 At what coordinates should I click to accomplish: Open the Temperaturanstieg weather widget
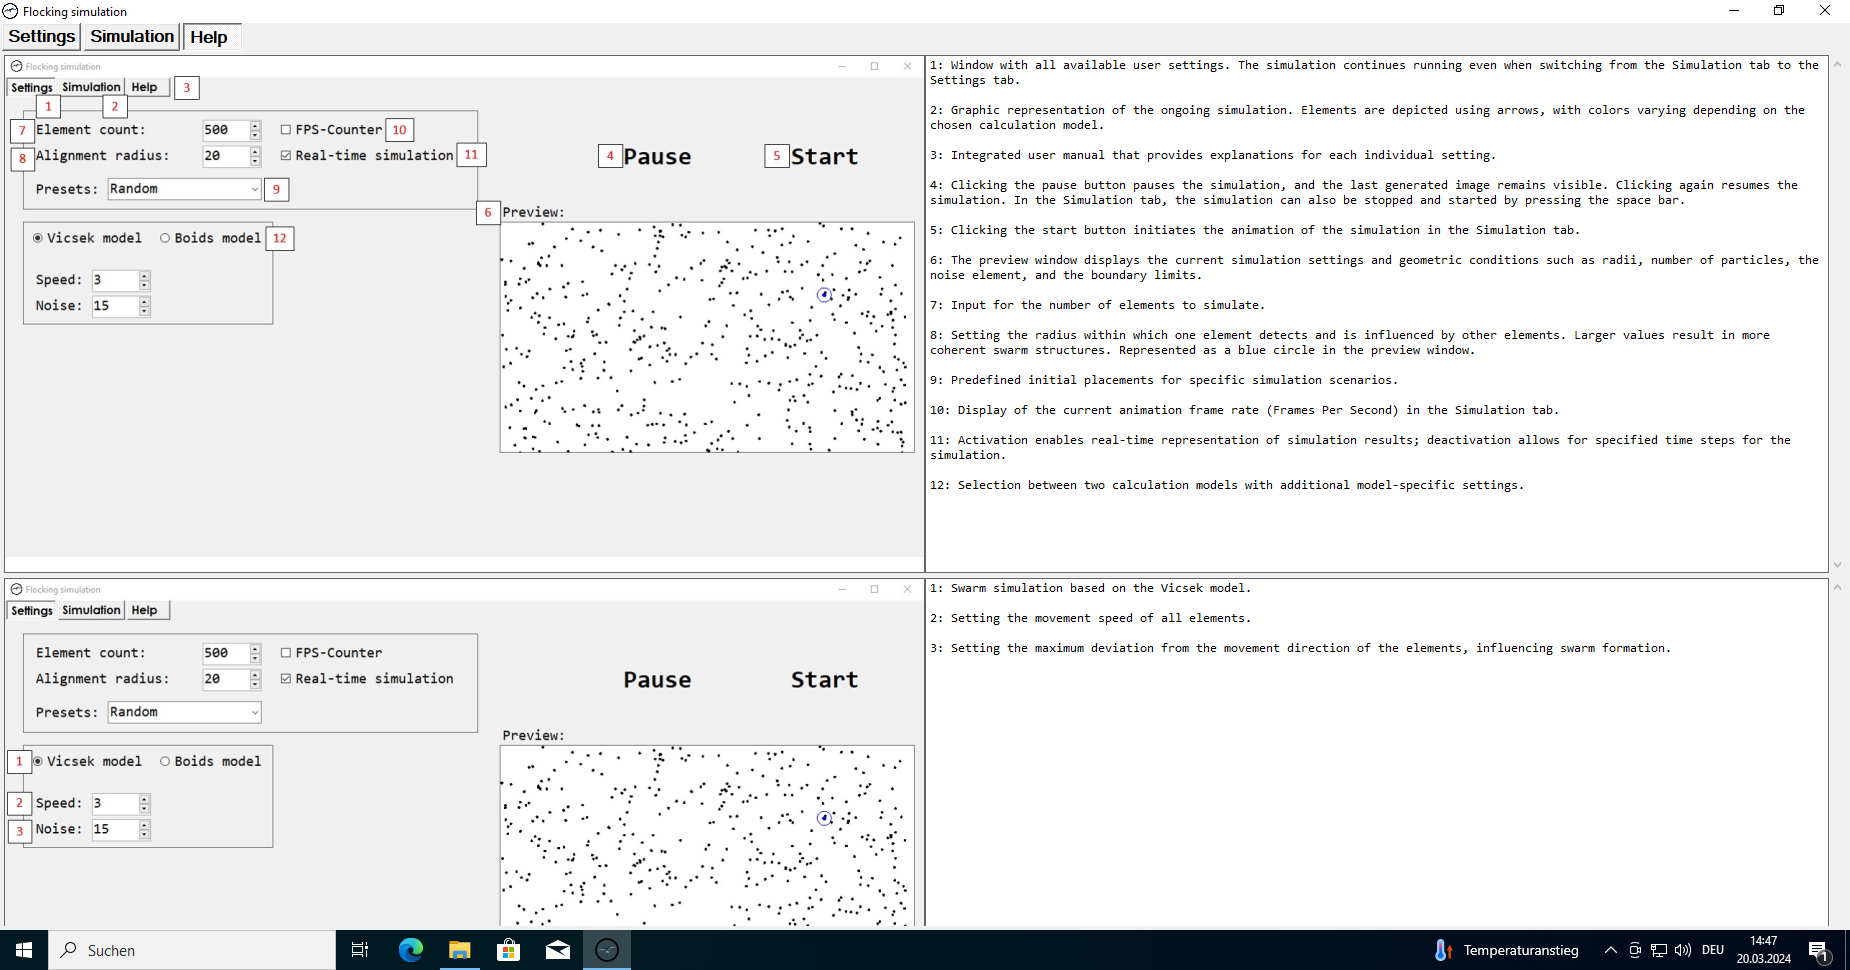coord(1506,950)
